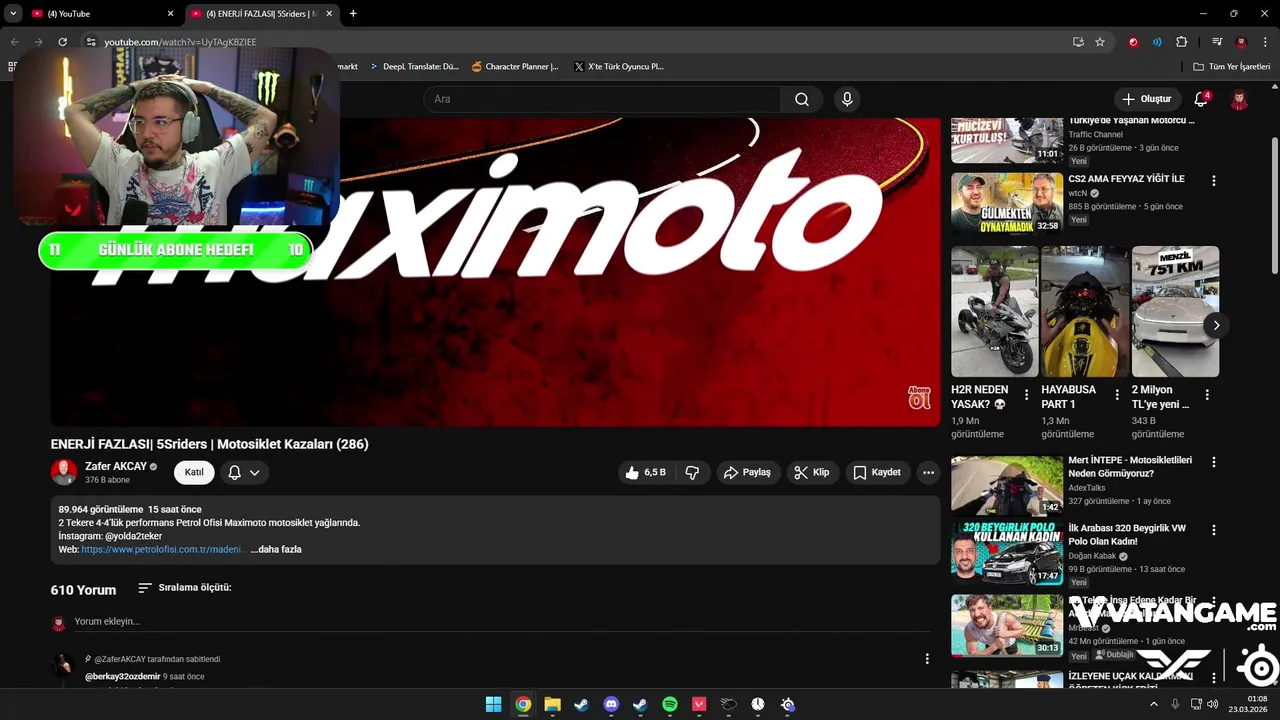Open the YouTube account avatar menu
The height and width of the screenshot is (720, 1280).
(1239, 99)
